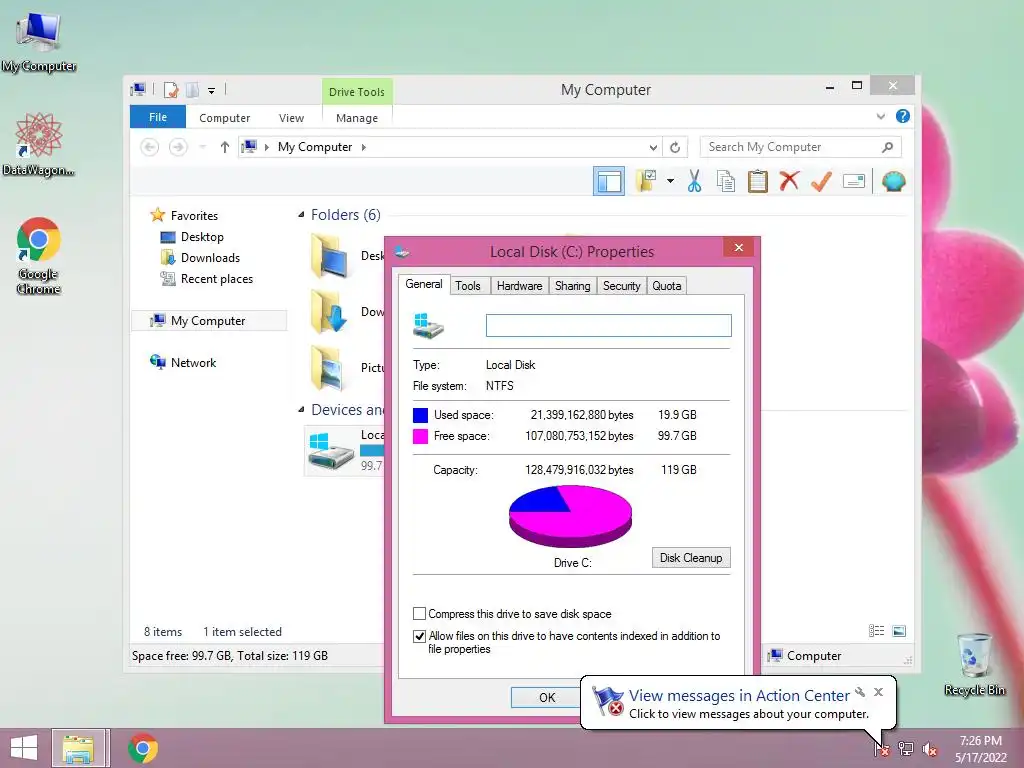Switch to Hardware tab in Properties dialog
Image resolution: width=1024 pixels, height=768 pixels.
[519, 286]
